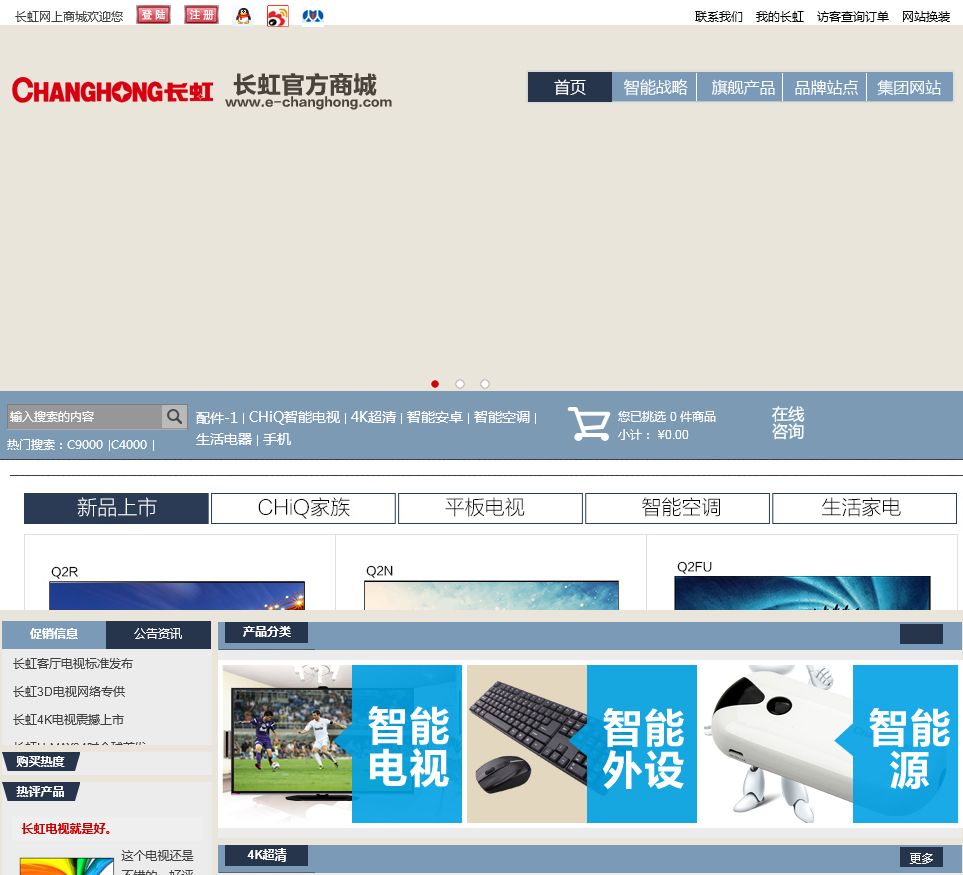This screenshot has height=875, width=963.
Task: Switch to the 促销信息 tab
Action: 54,634
